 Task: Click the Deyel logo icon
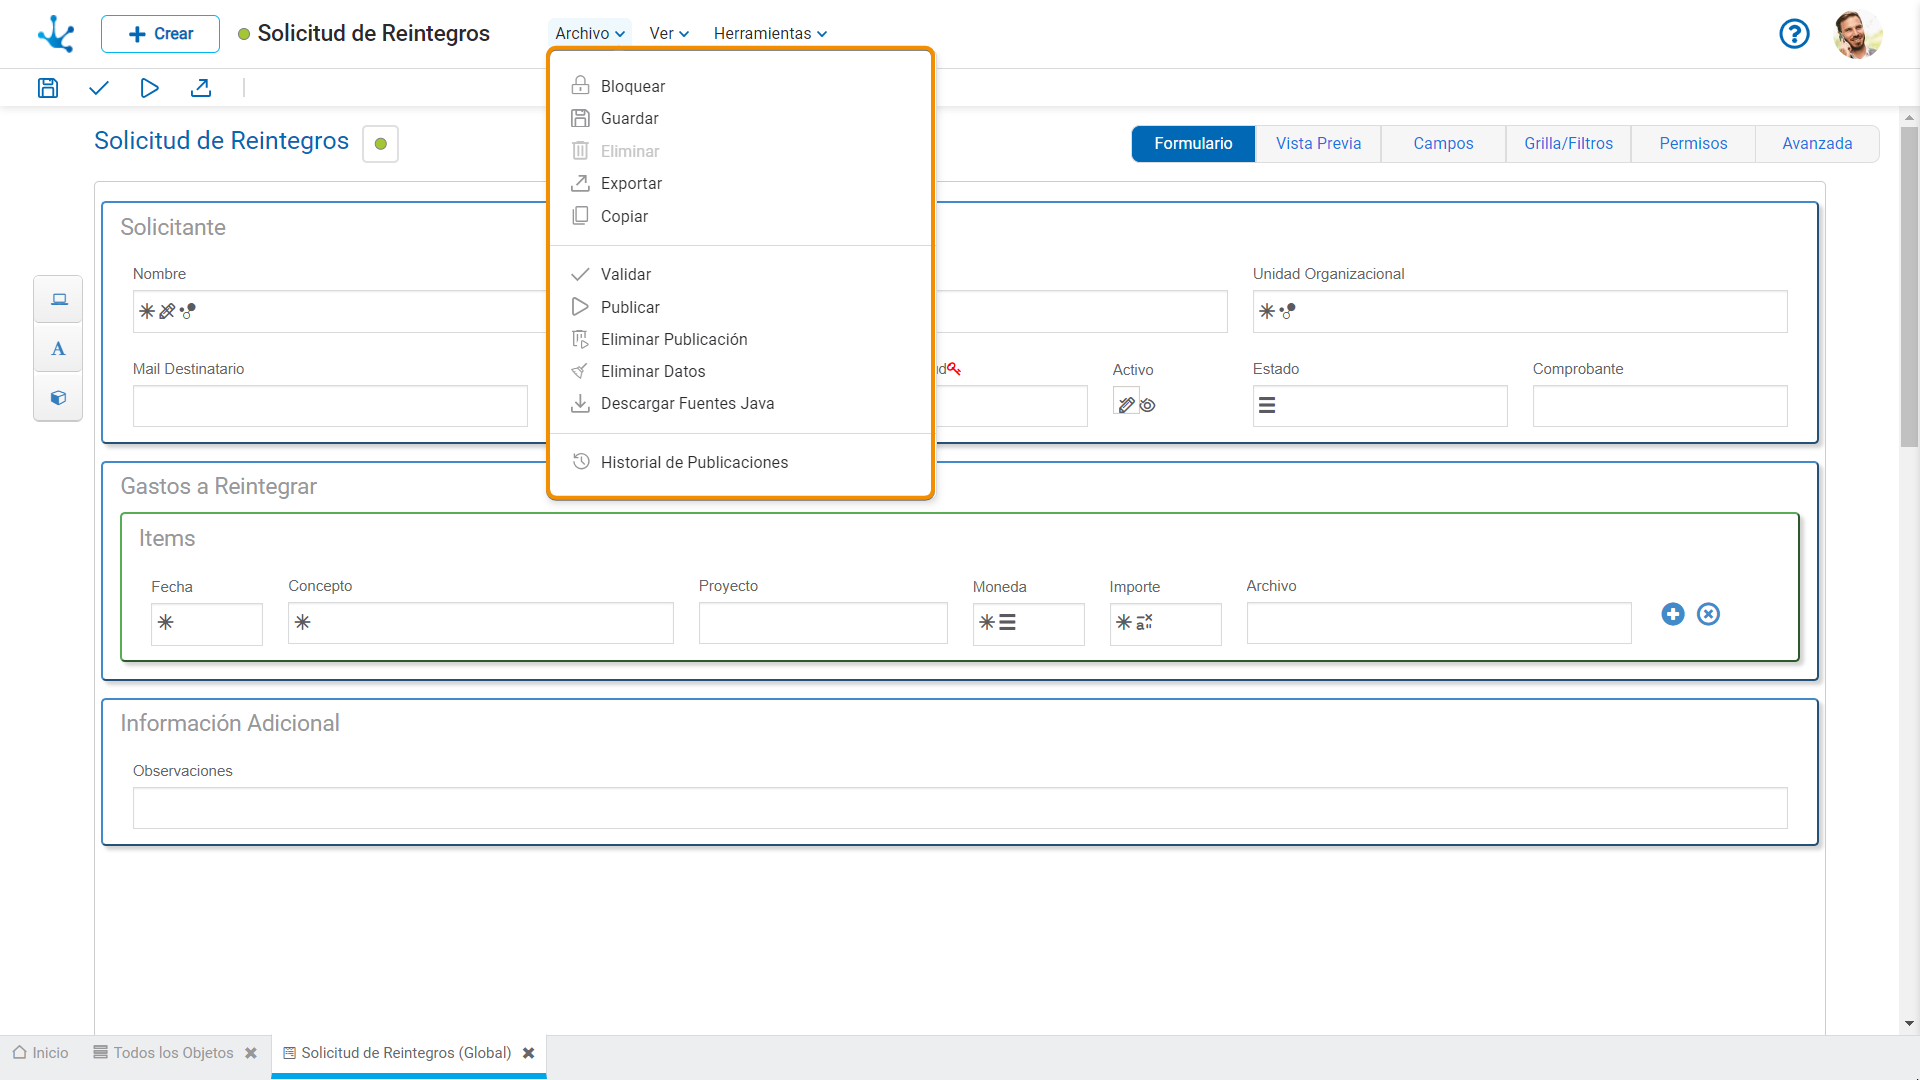click(56, 33)
